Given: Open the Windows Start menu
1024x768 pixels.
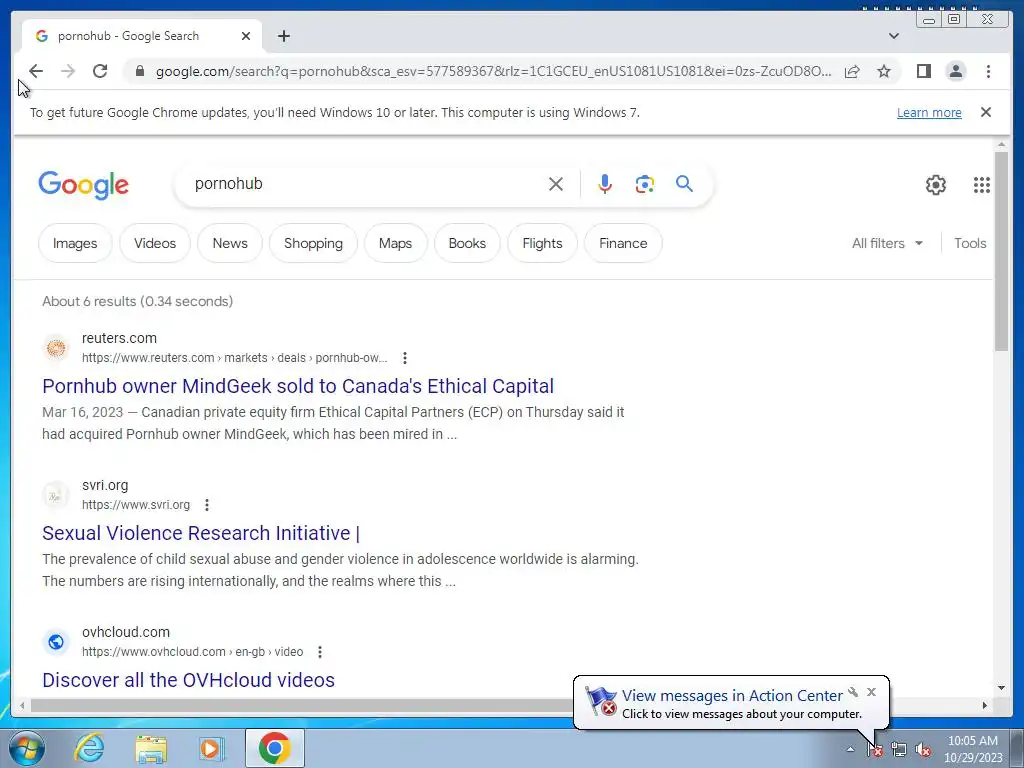Looking at the screenshot, I should (x=26, y=748).
